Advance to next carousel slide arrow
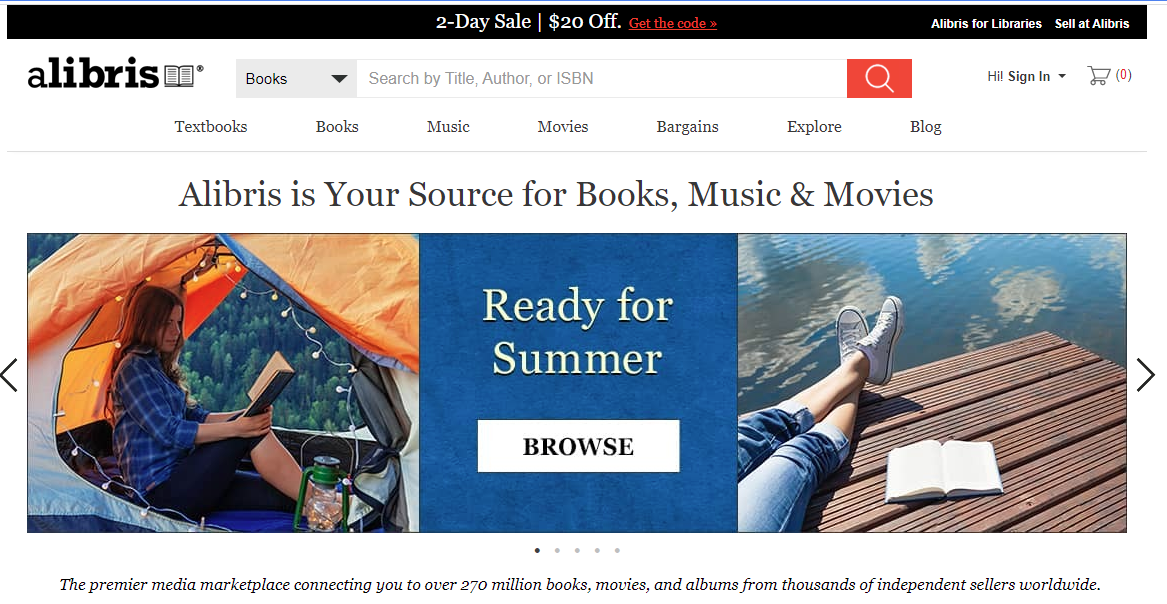The image size is (1167, 604). coord(1145,375)
